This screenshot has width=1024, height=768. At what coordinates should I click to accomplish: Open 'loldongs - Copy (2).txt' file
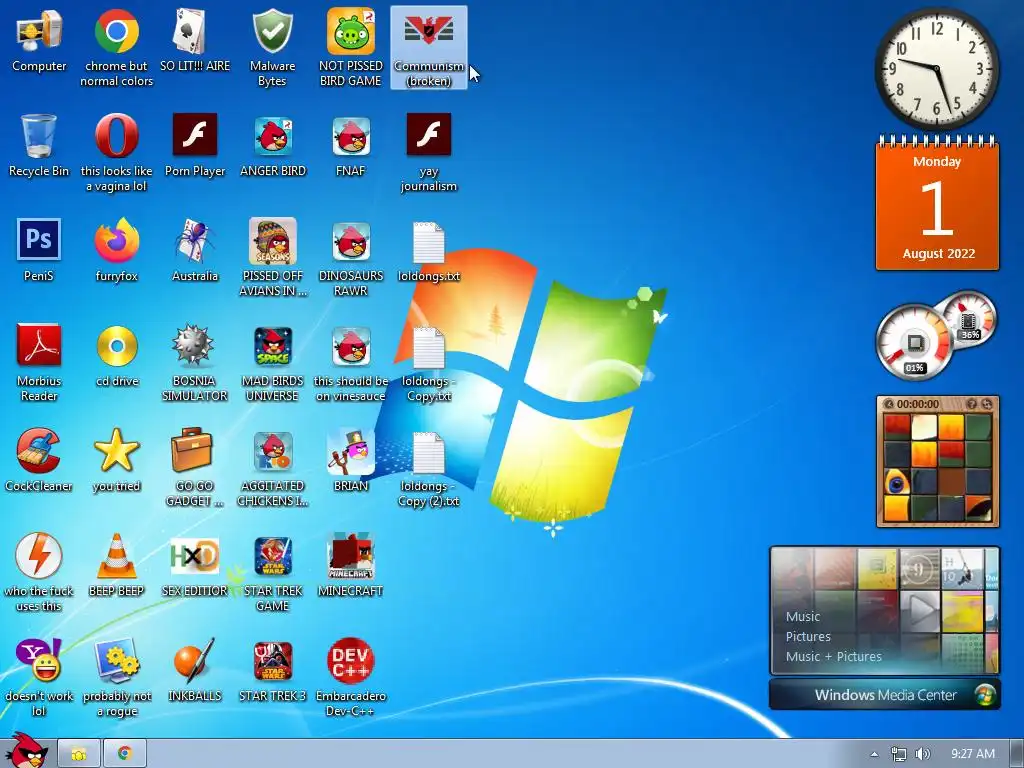click(428, 468)
